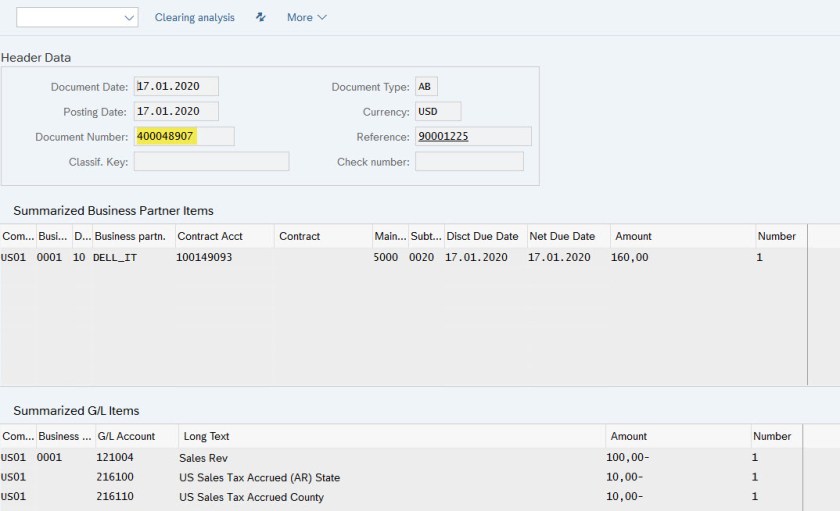Click the Contract Acct column header

tap(210, 236)
